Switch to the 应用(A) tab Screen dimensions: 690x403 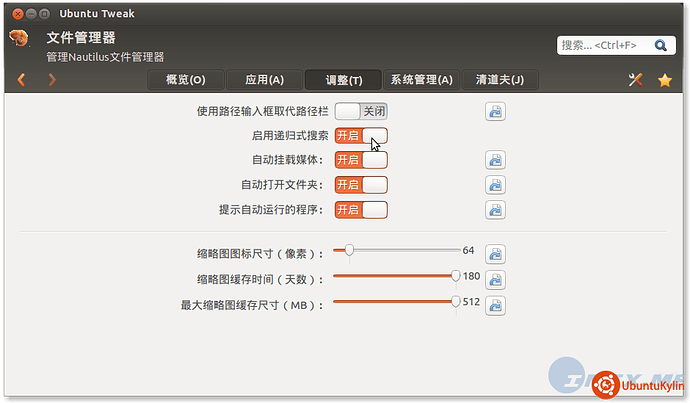pyautogui.click(x=264, y=80)
